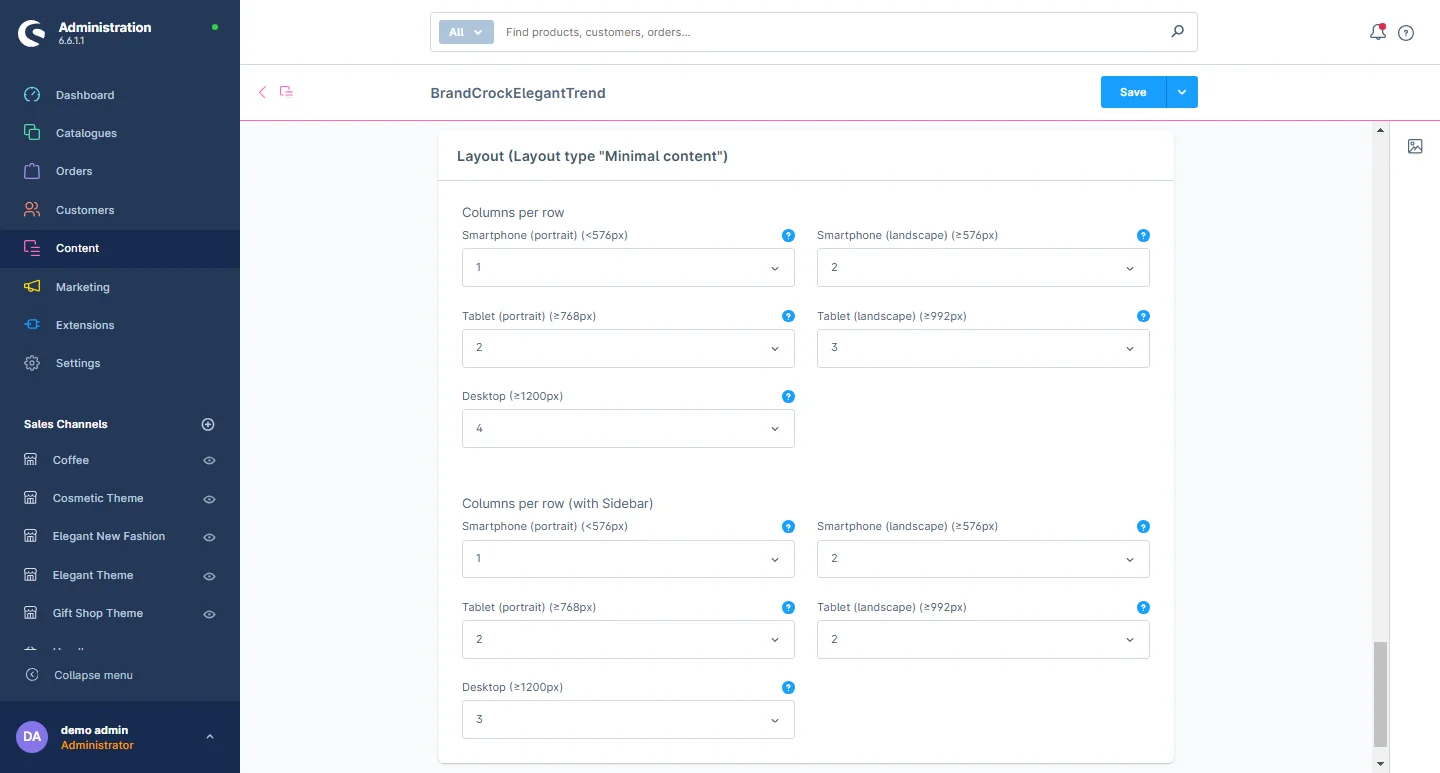1440x773 pixels.
Task: Click the theme list icon next to back arrow
Action: [x=287, y=92]
